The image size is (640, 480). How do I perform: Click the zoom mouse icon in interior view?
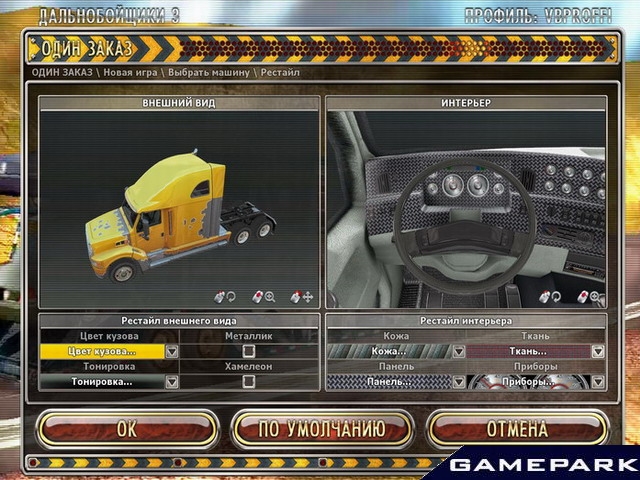point(590,297)
